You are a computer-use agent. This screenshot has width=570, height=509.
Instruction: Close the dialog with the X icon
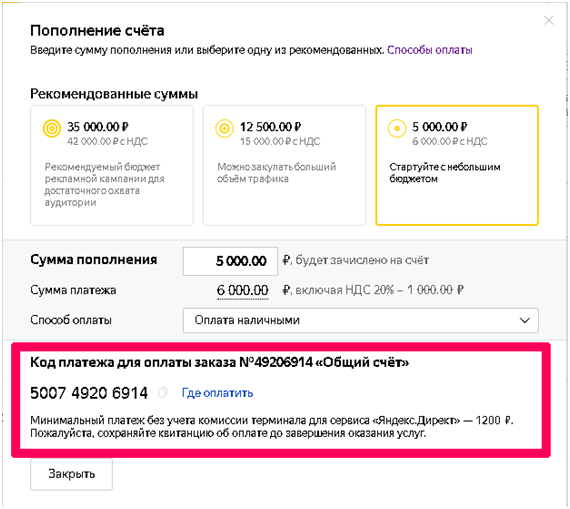coord(549,20)
